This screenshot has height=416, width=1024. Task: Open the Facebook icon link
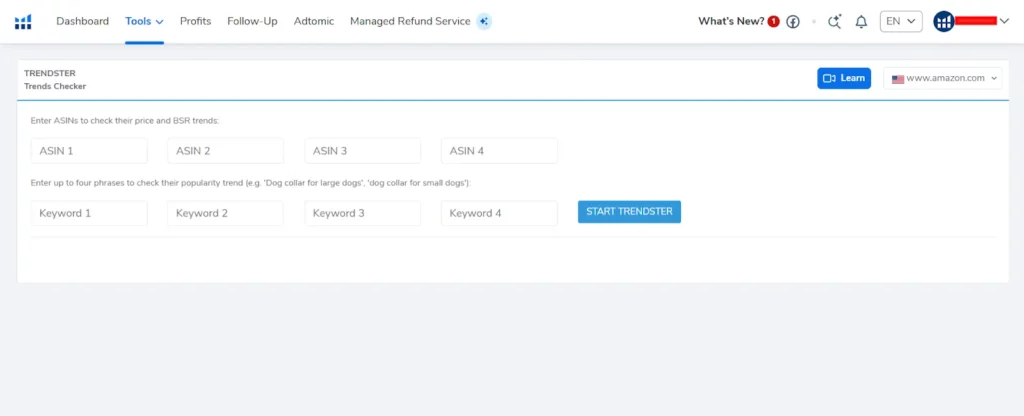793,22
